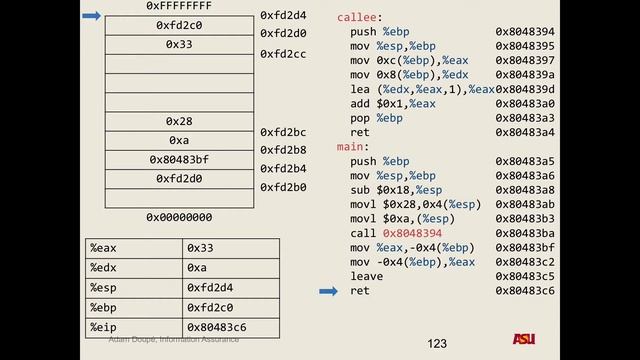Click code address 0x80483c5
The width and height of the screenshot is (640, 360).
[x=525, y=276]
